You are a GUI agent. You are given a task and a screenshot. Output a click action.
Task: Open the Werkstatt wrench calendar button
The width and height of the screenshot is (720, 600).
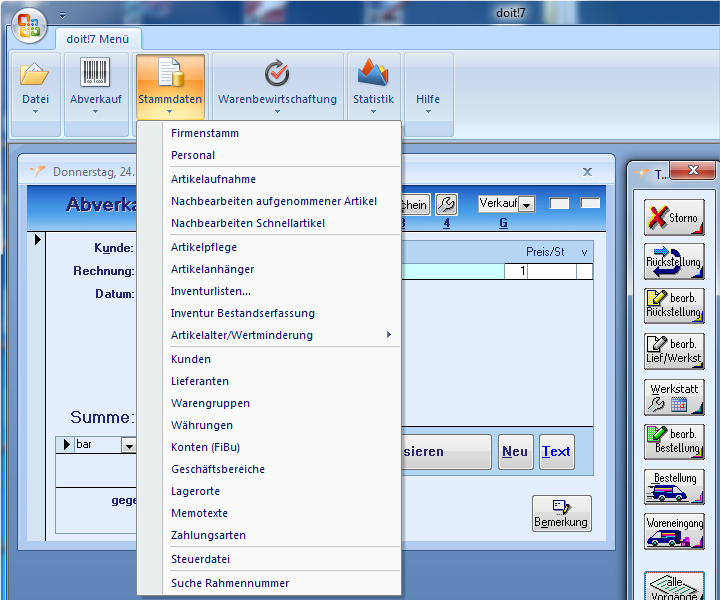(x=674, y=397)
